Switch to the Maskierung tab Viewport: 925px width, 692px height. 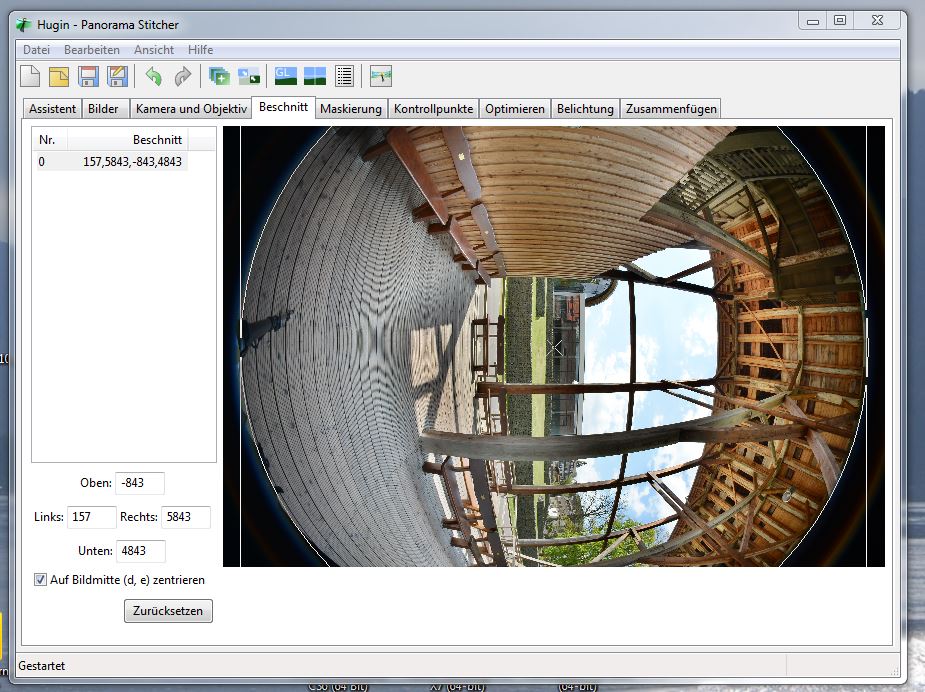coord(351,109)
